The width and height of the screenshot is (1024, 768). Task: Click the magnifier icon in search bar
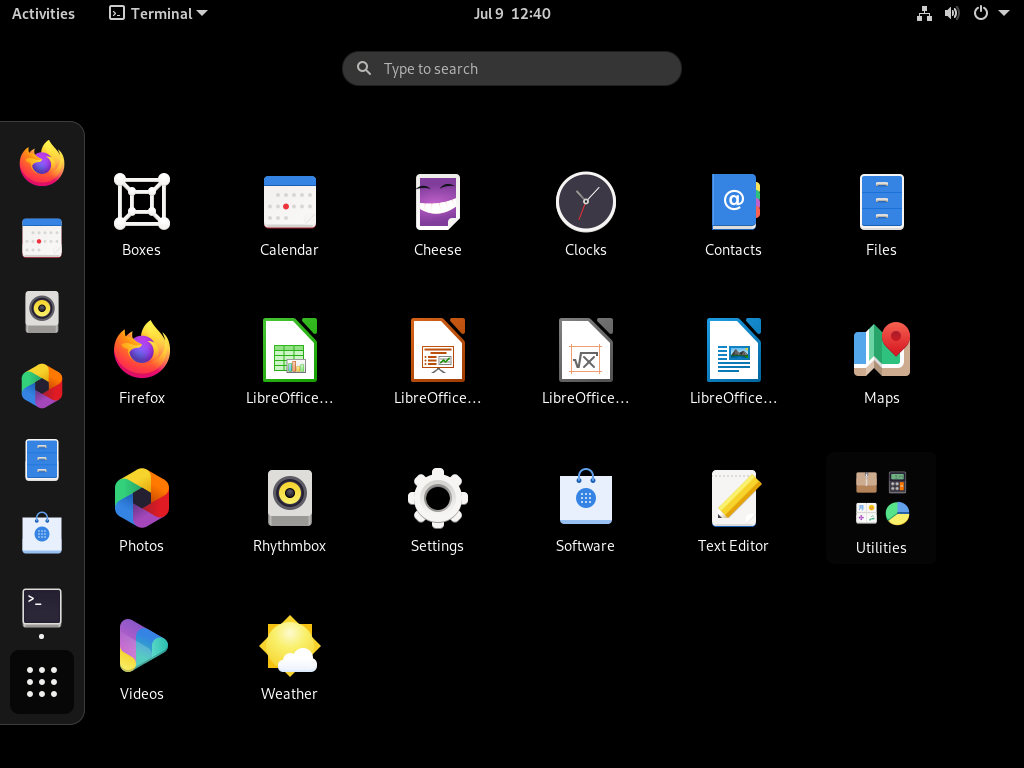[x=364, y=68]
